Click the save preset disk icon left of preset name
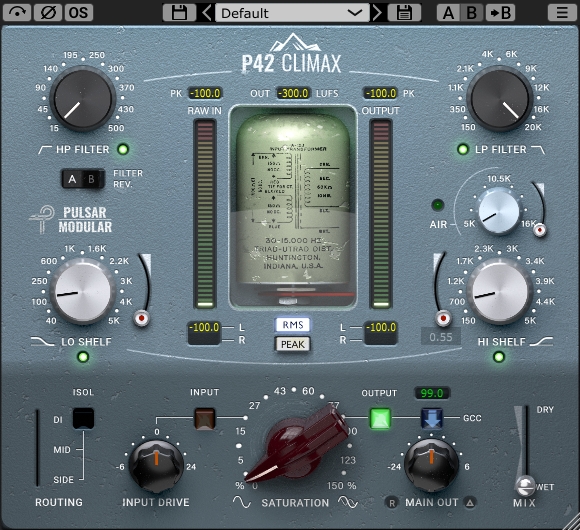Image resolution: width=580 pixels, height=530 pixels. coord(179,13)
